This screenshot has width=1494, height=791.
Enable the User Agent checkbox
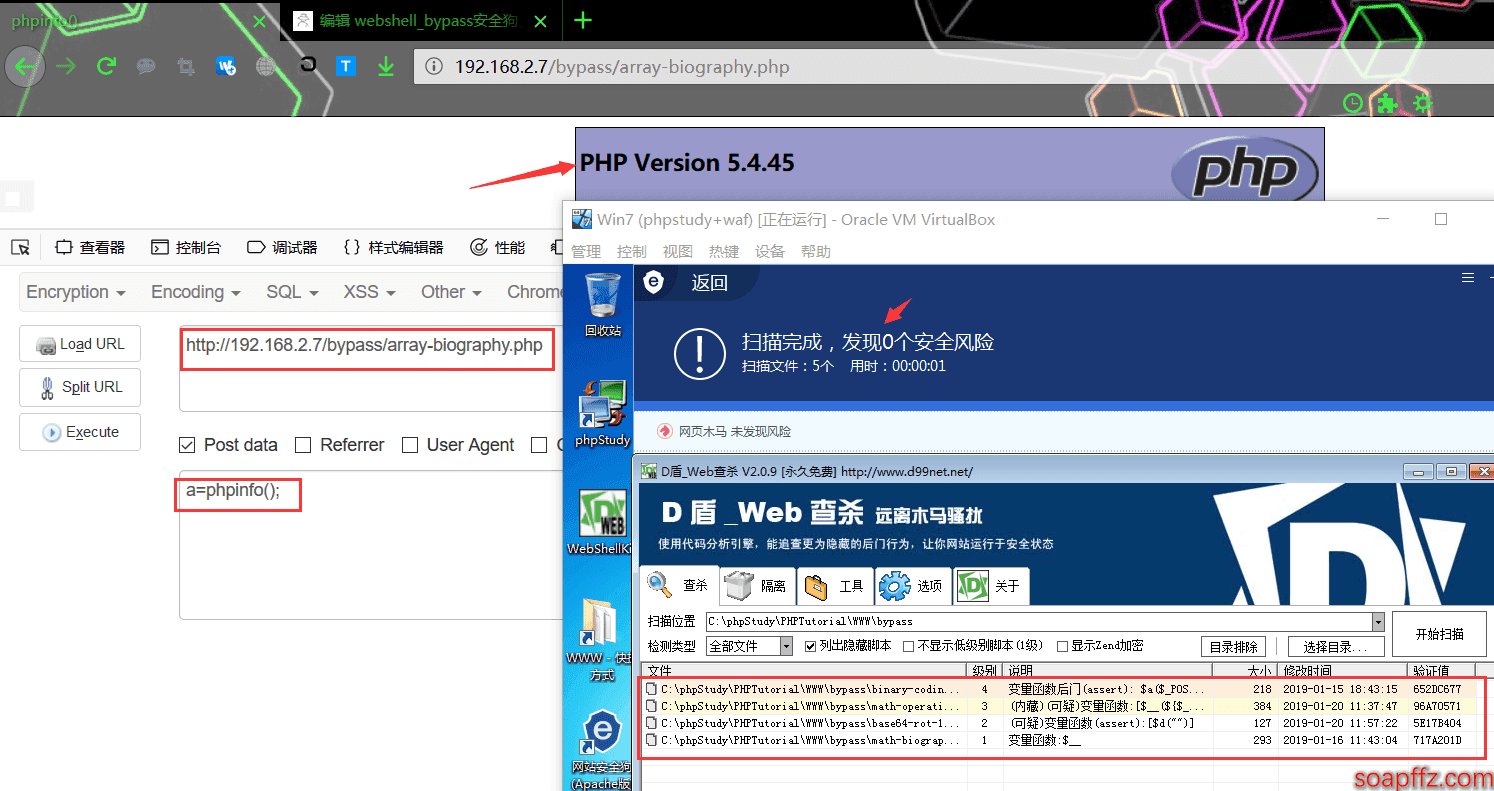click(409, 445)
